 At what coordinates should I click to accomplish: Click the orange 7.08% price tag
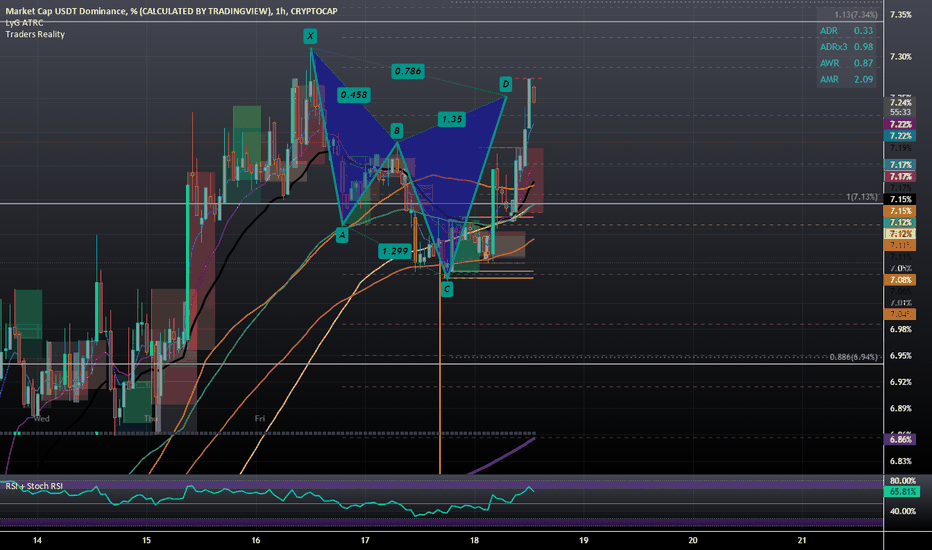900,280
